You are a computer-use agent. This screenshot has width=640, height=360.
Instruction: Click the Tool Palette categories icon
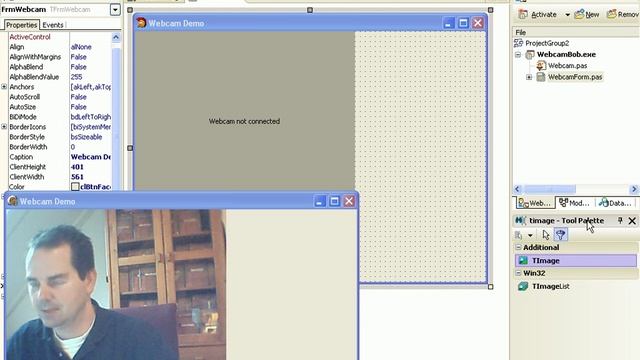click(518, 235)
